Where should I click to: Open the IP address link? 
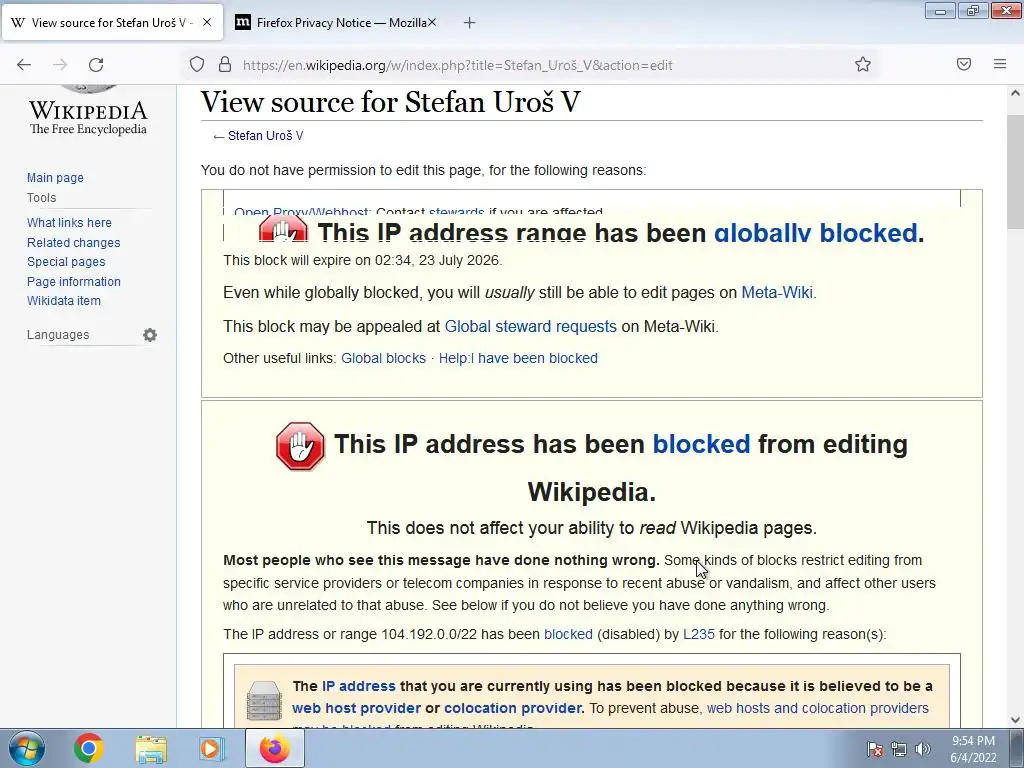click(x=359, y=686)
